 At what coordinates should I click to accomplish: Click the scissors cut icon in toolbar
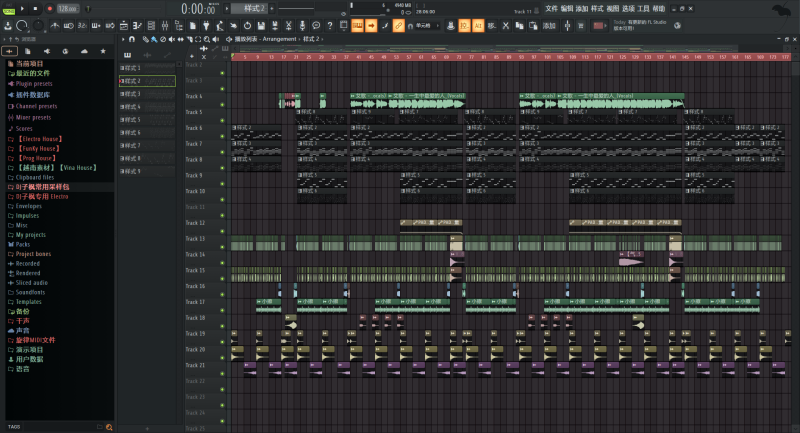click(x=289, y=26)
